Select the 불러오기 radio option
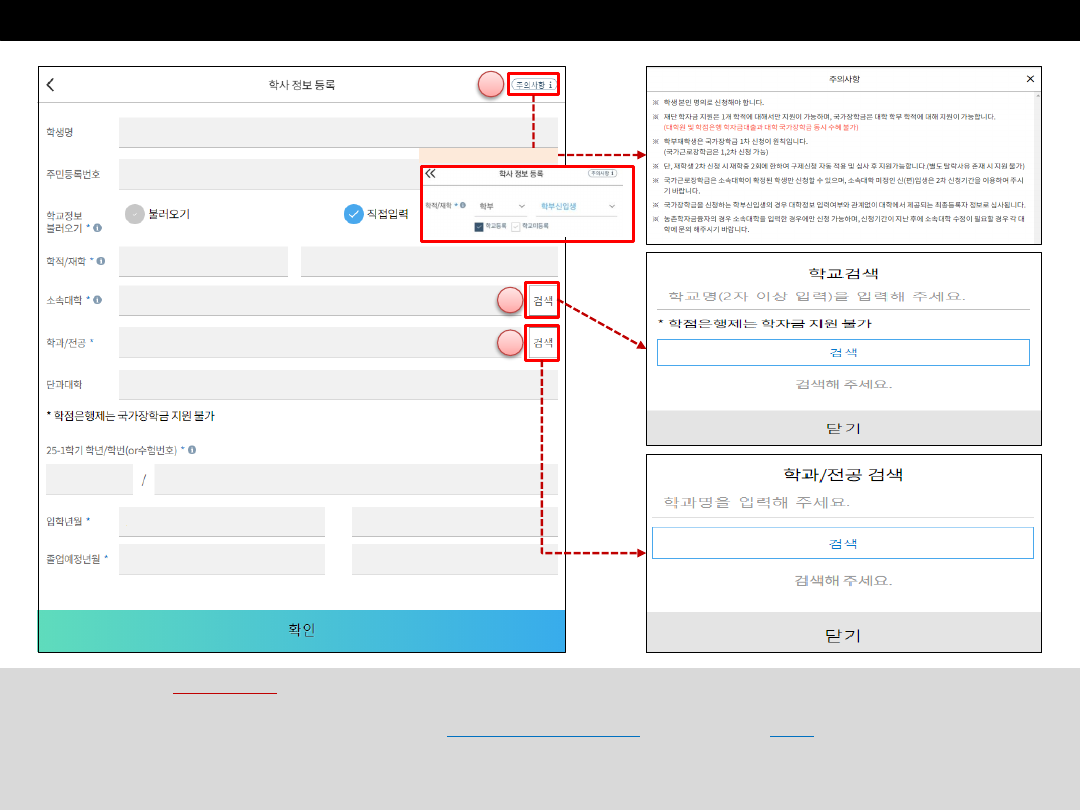Image resolution: width=1080 pixels, height=810 pixels. (135, 214)
